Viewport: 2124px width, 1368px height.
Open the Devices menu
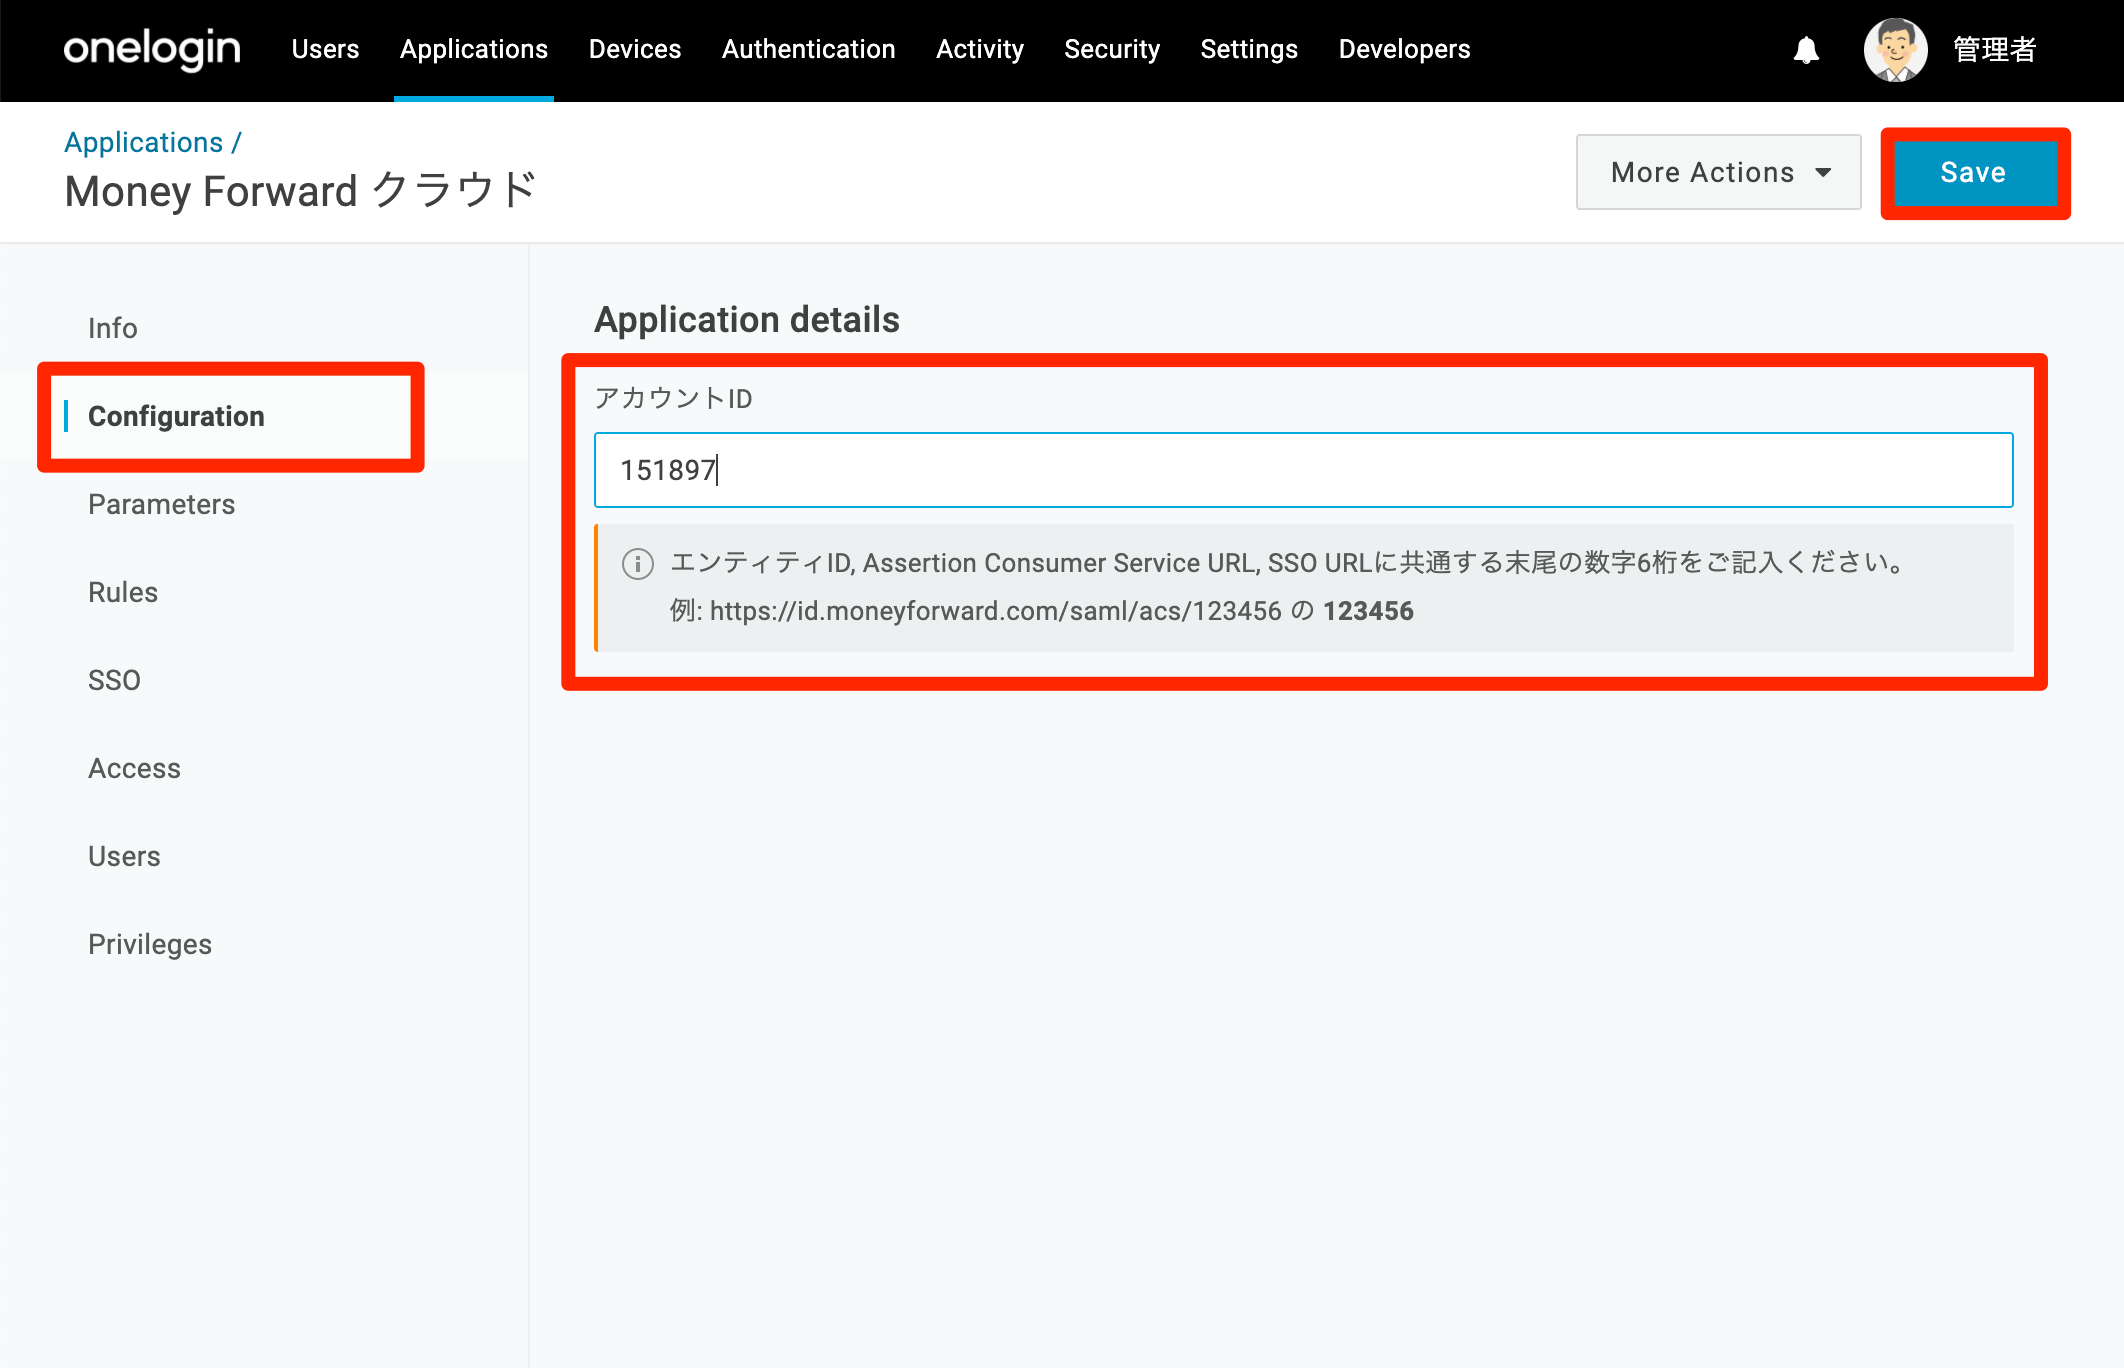pyautogui.click(x=635, y=49)
